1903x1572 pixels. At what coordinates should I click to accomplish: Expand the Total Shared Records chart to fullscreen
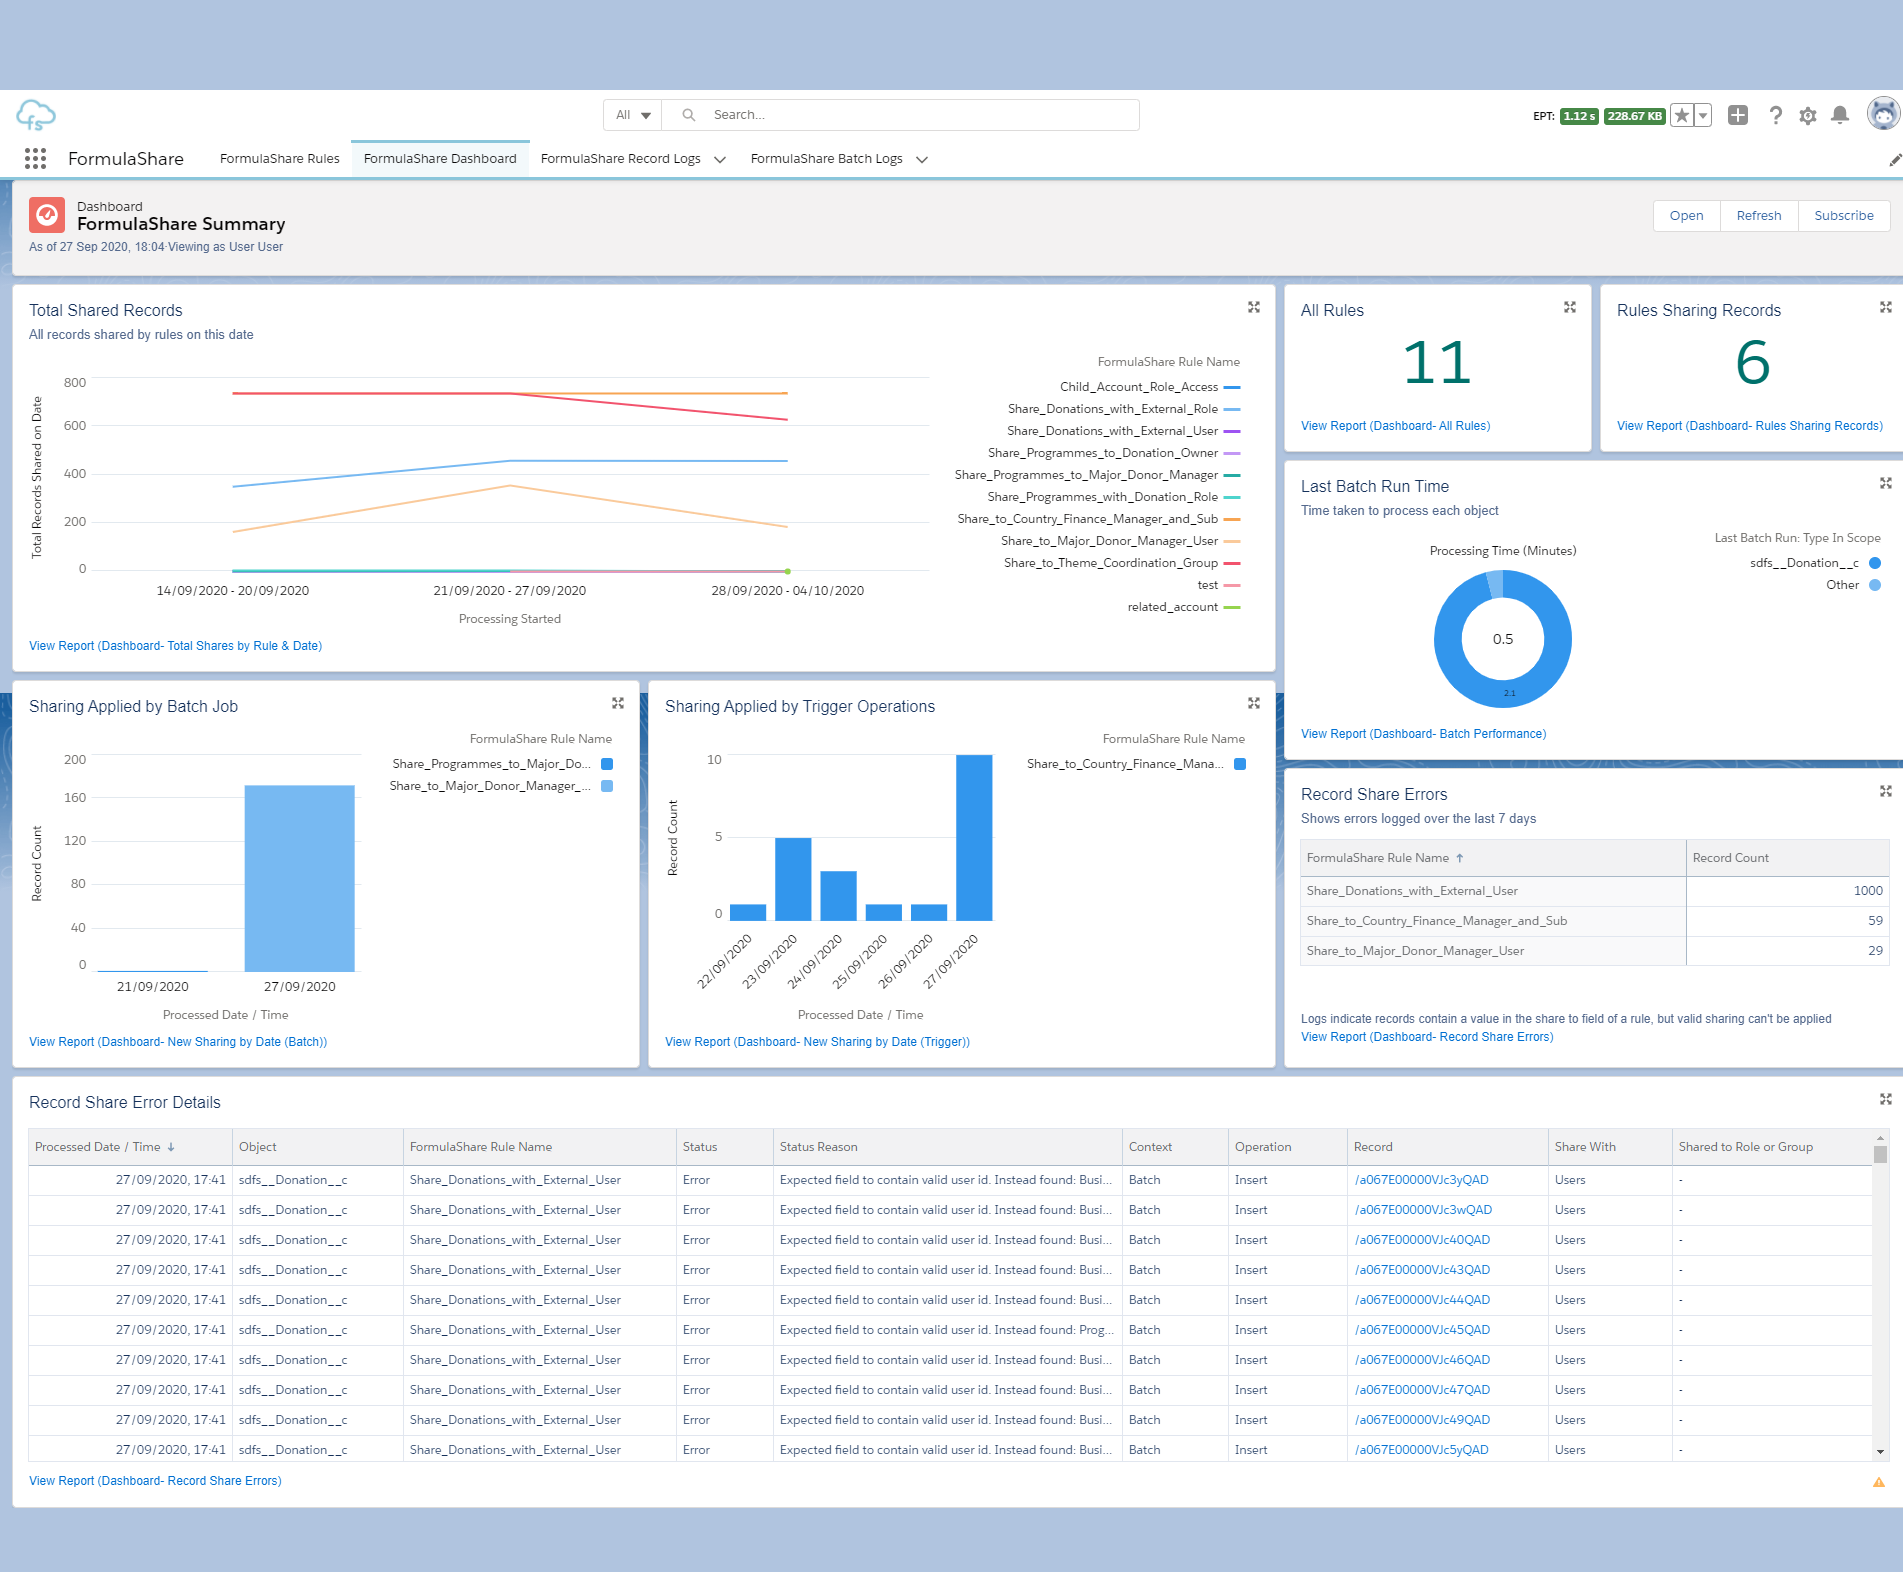point(1254,308)
